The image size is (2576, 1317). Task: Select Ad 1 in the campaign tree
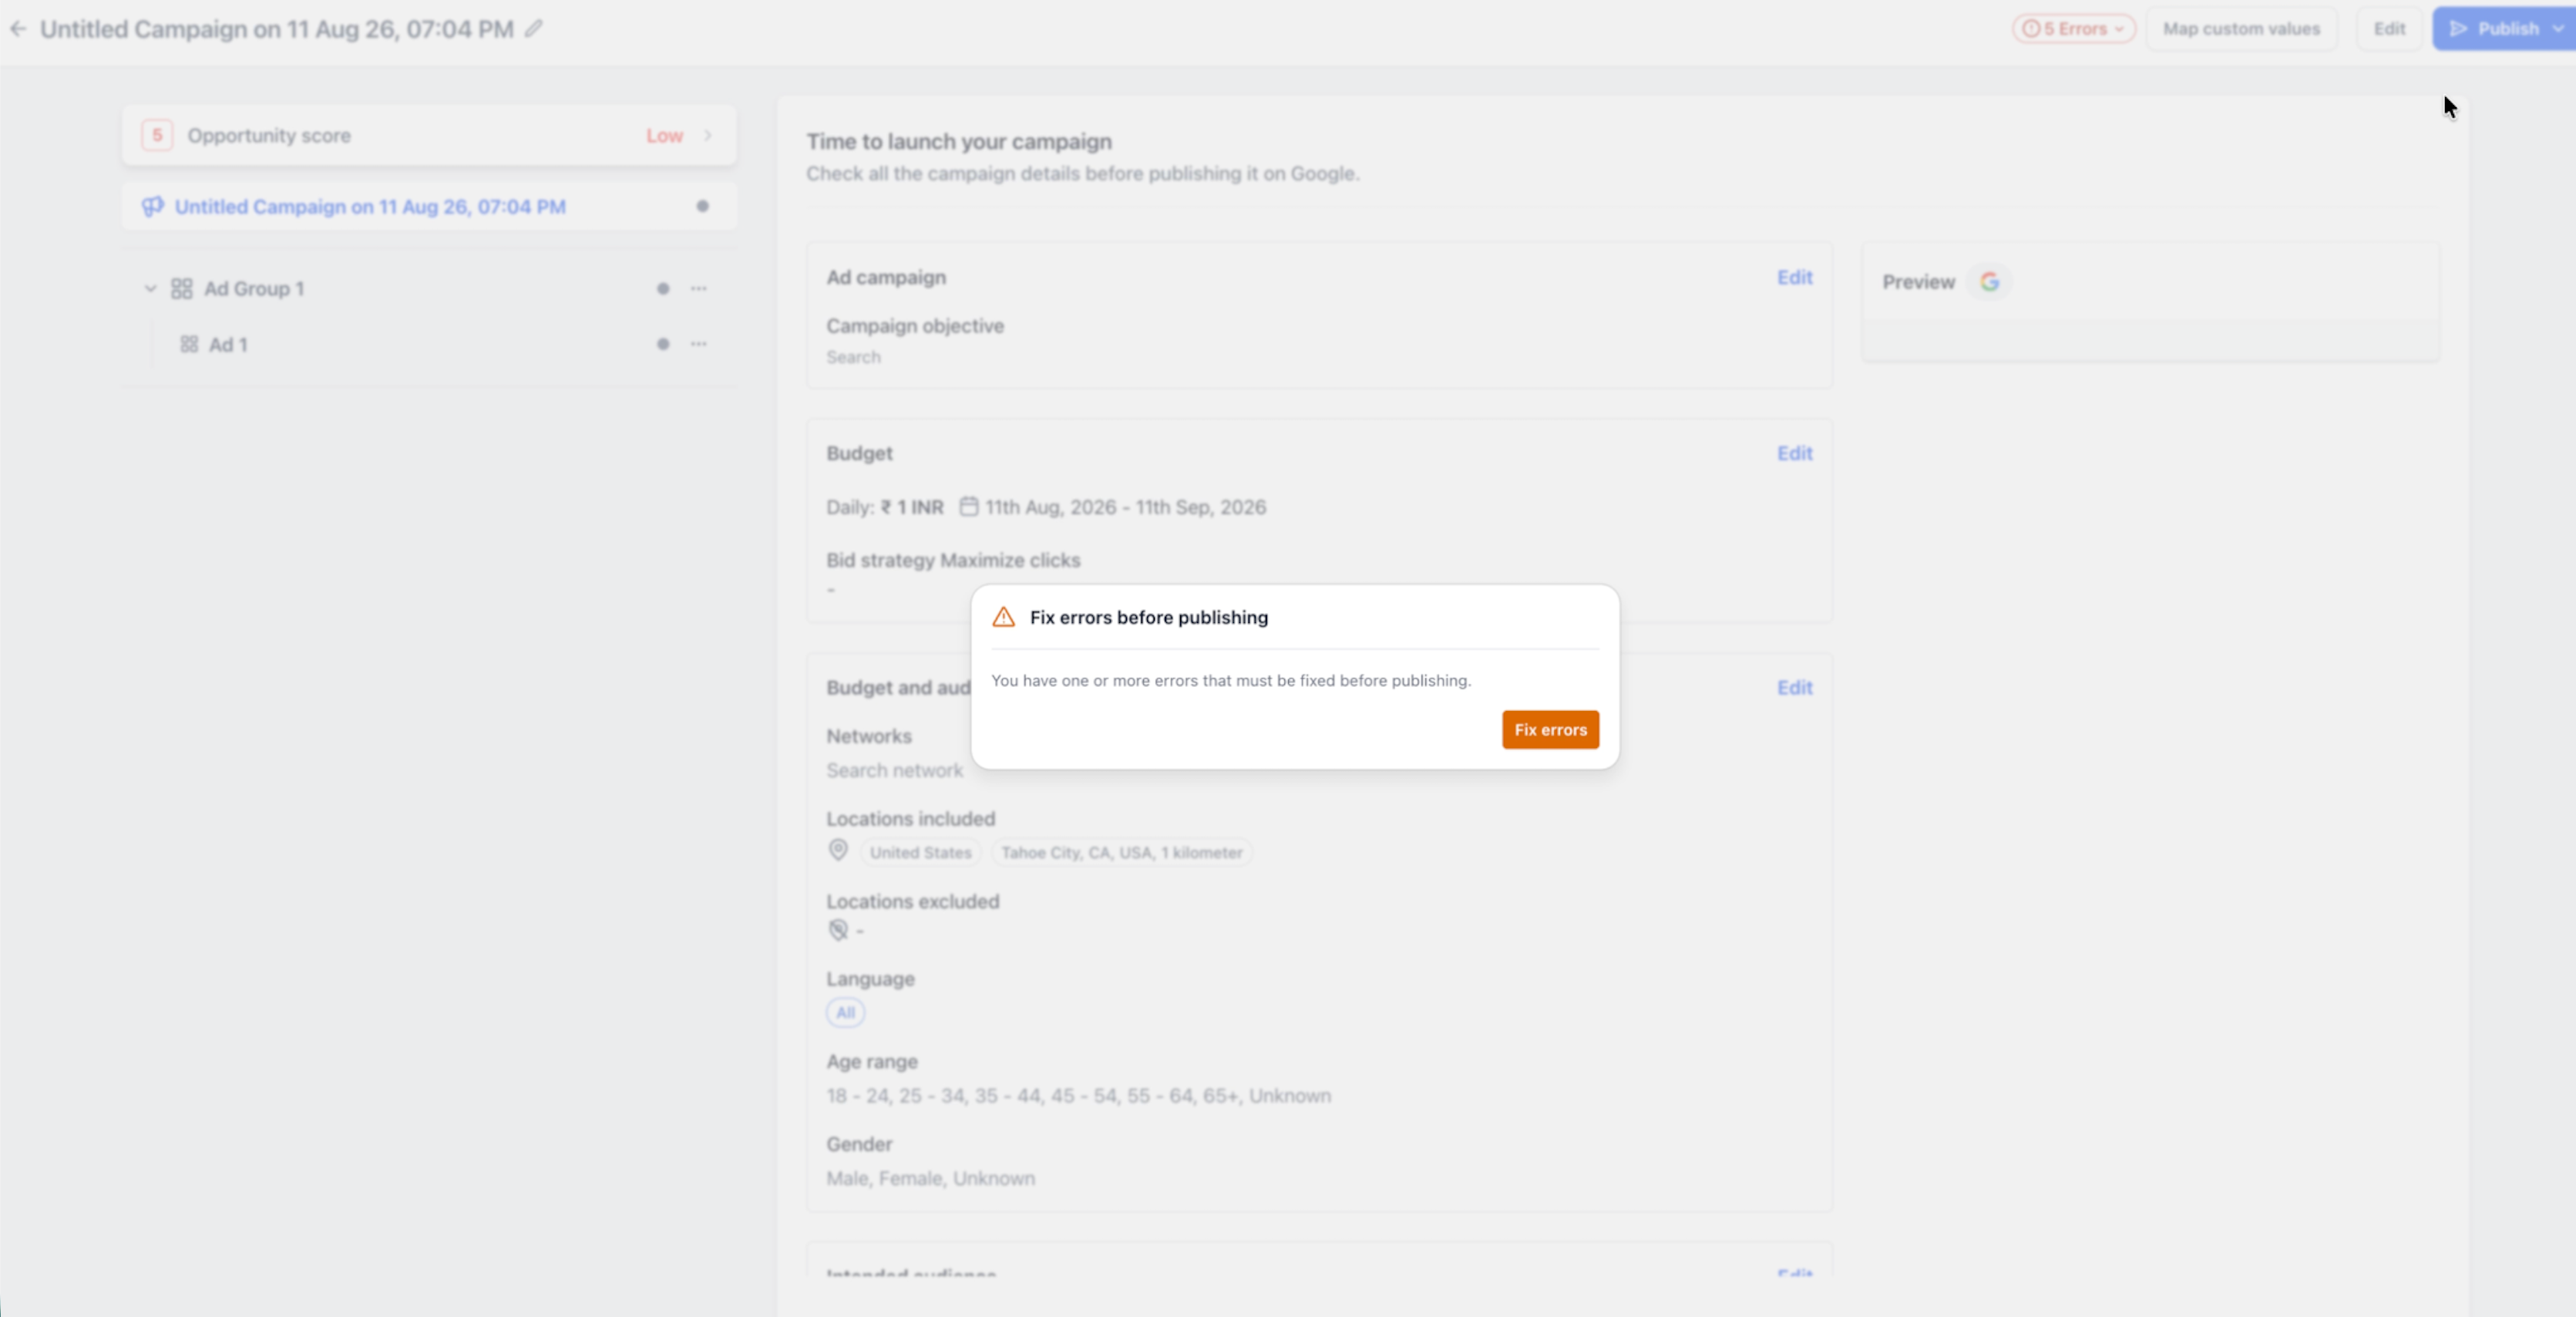point(228,344)
